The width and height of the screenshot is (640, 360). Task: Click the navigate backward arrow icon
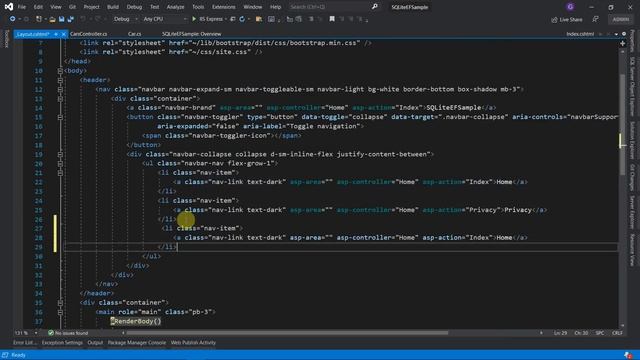click(x=13, y=19)
